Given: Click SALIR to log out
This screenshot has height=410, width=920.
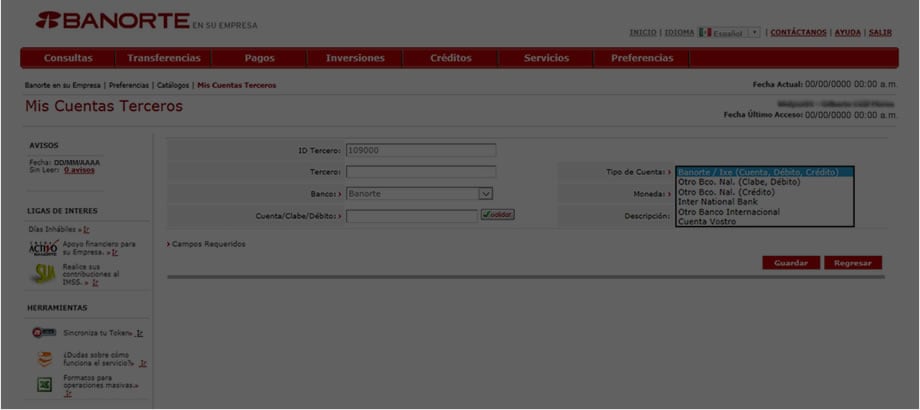Looking at the screenshot, I should click(880, 33).
